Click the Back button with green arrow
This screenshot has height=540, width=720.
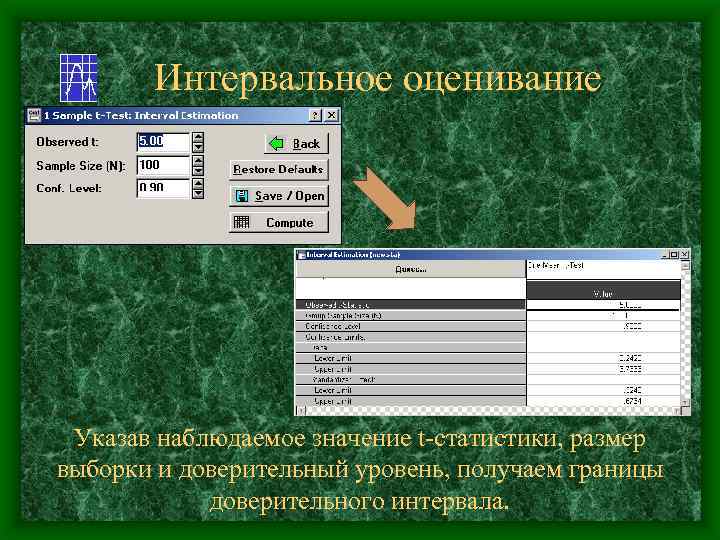(x=297, y=144)
